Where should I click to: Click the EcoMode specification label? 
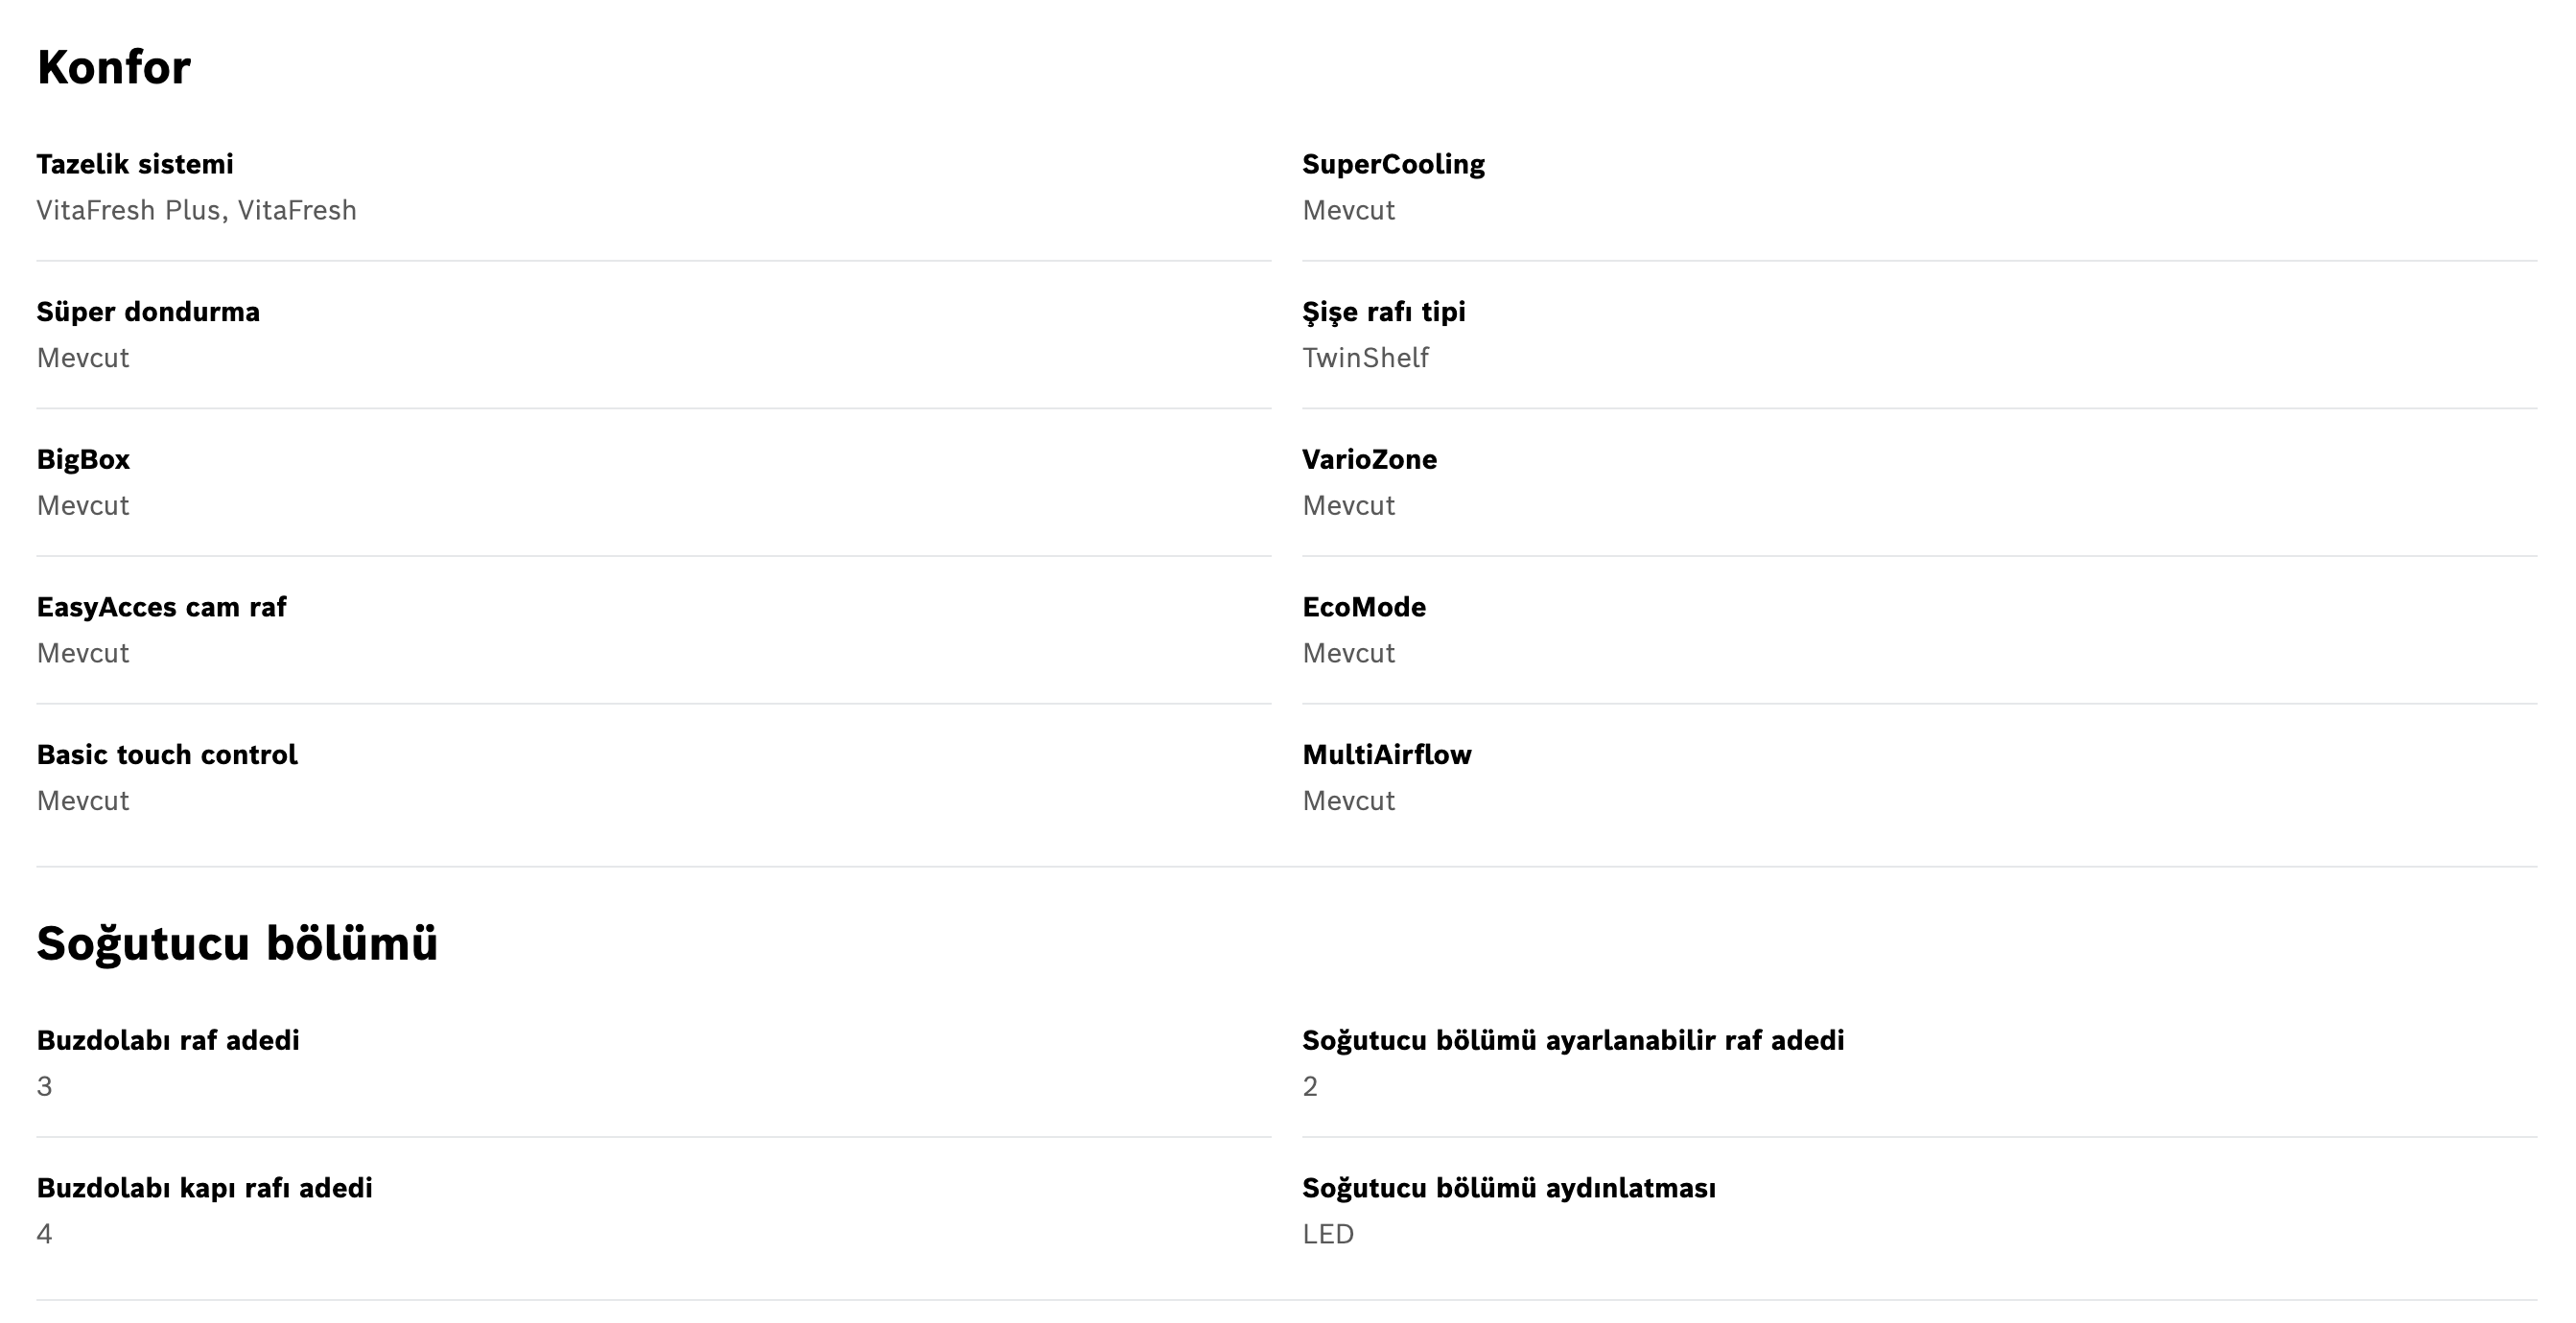(1364, 607)
